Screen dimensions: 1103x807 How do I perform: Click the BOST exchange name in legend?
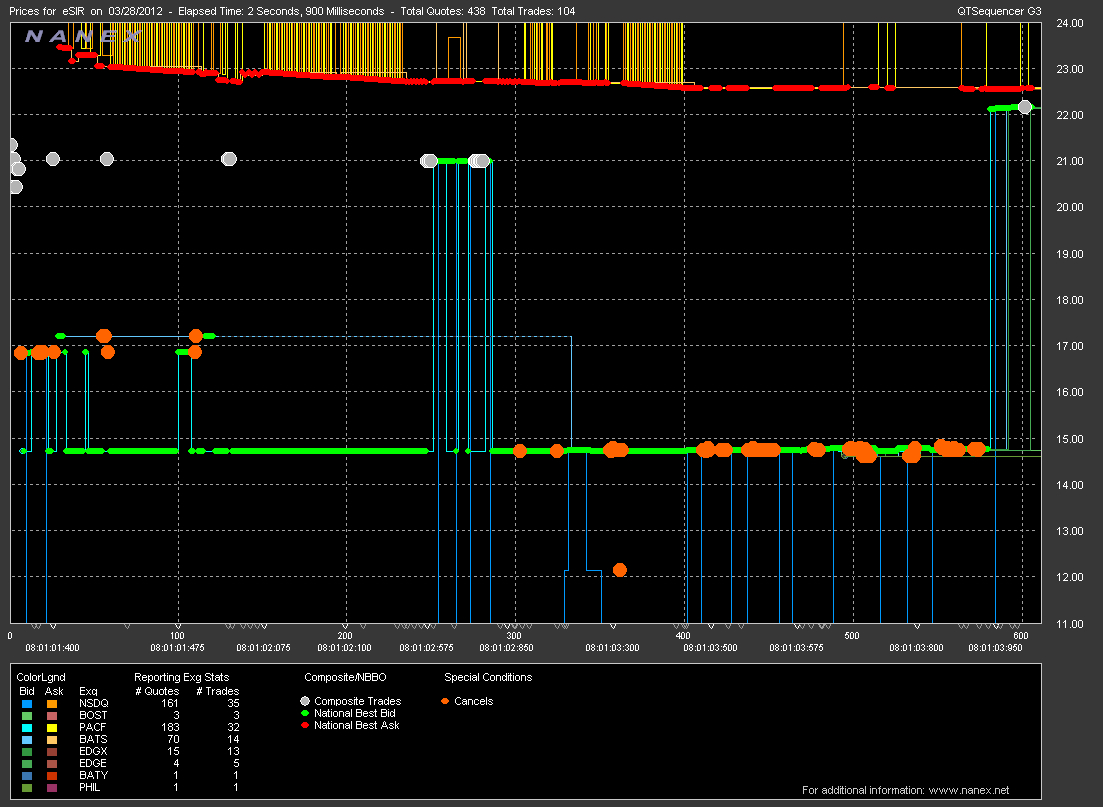[x=93, y=716]
